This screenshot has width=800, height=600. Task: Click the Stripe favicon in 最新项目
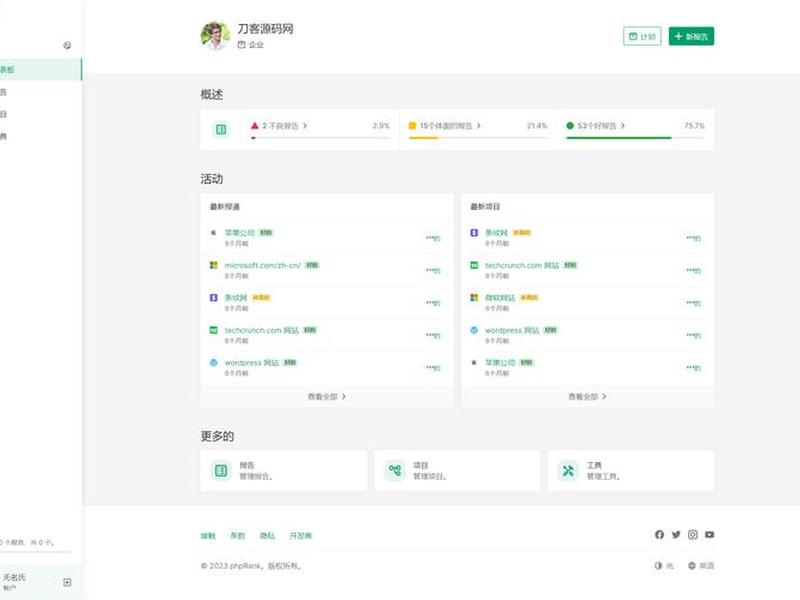474,233
